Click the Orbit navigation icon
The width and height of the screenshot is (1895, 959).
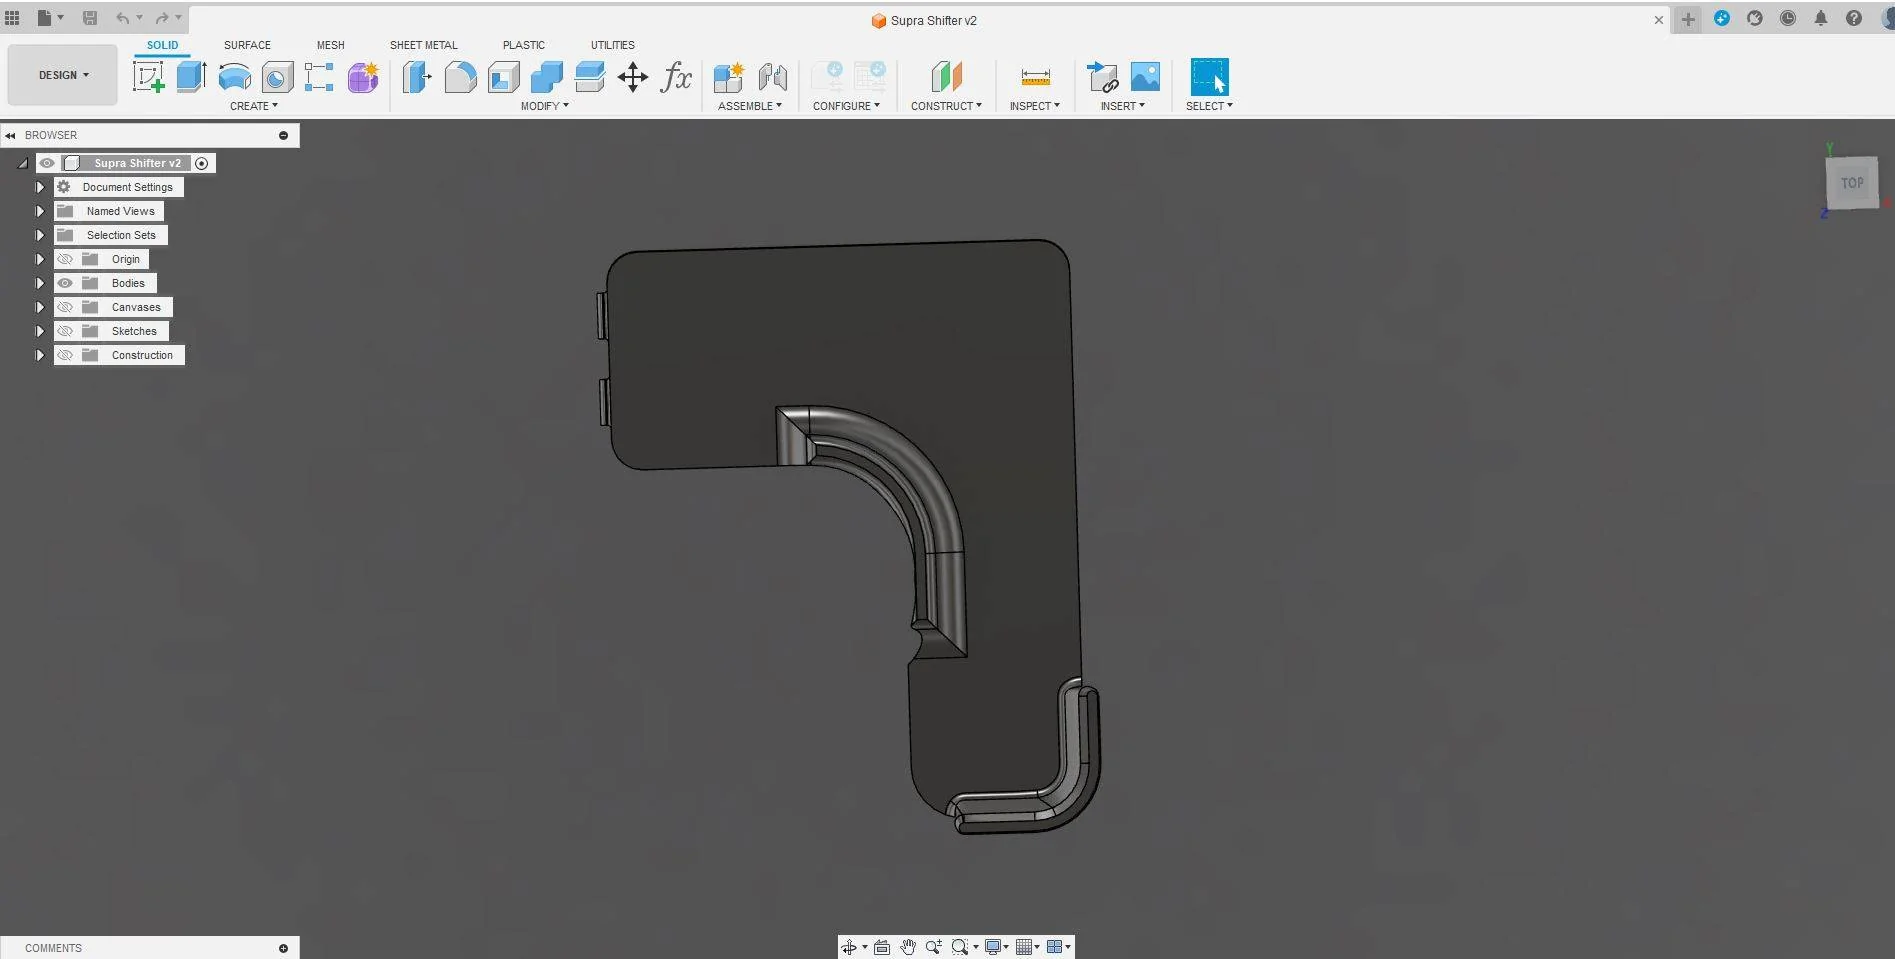[849, 947]
